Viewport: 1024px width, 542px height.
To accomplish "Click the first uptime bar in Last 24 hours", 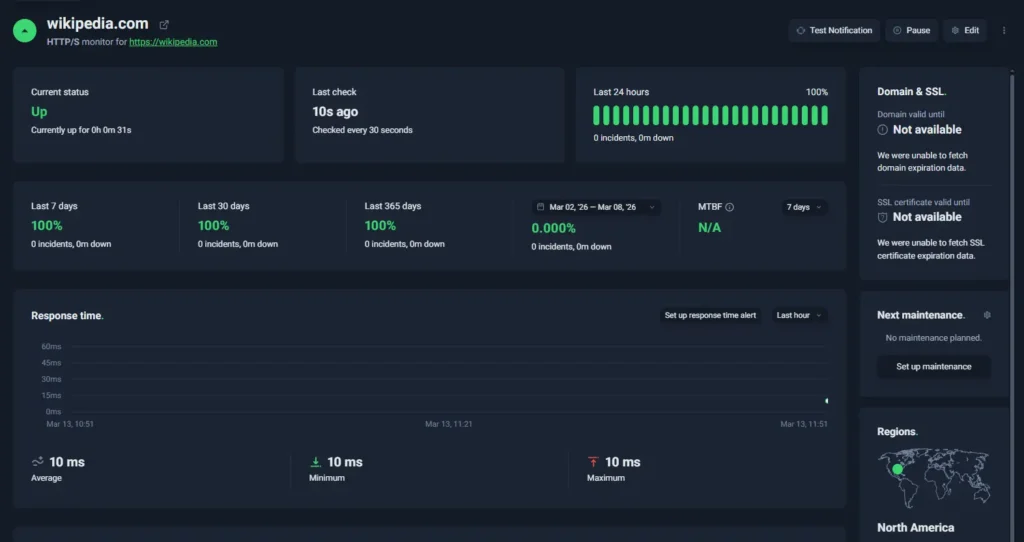I will click(596, 116).
